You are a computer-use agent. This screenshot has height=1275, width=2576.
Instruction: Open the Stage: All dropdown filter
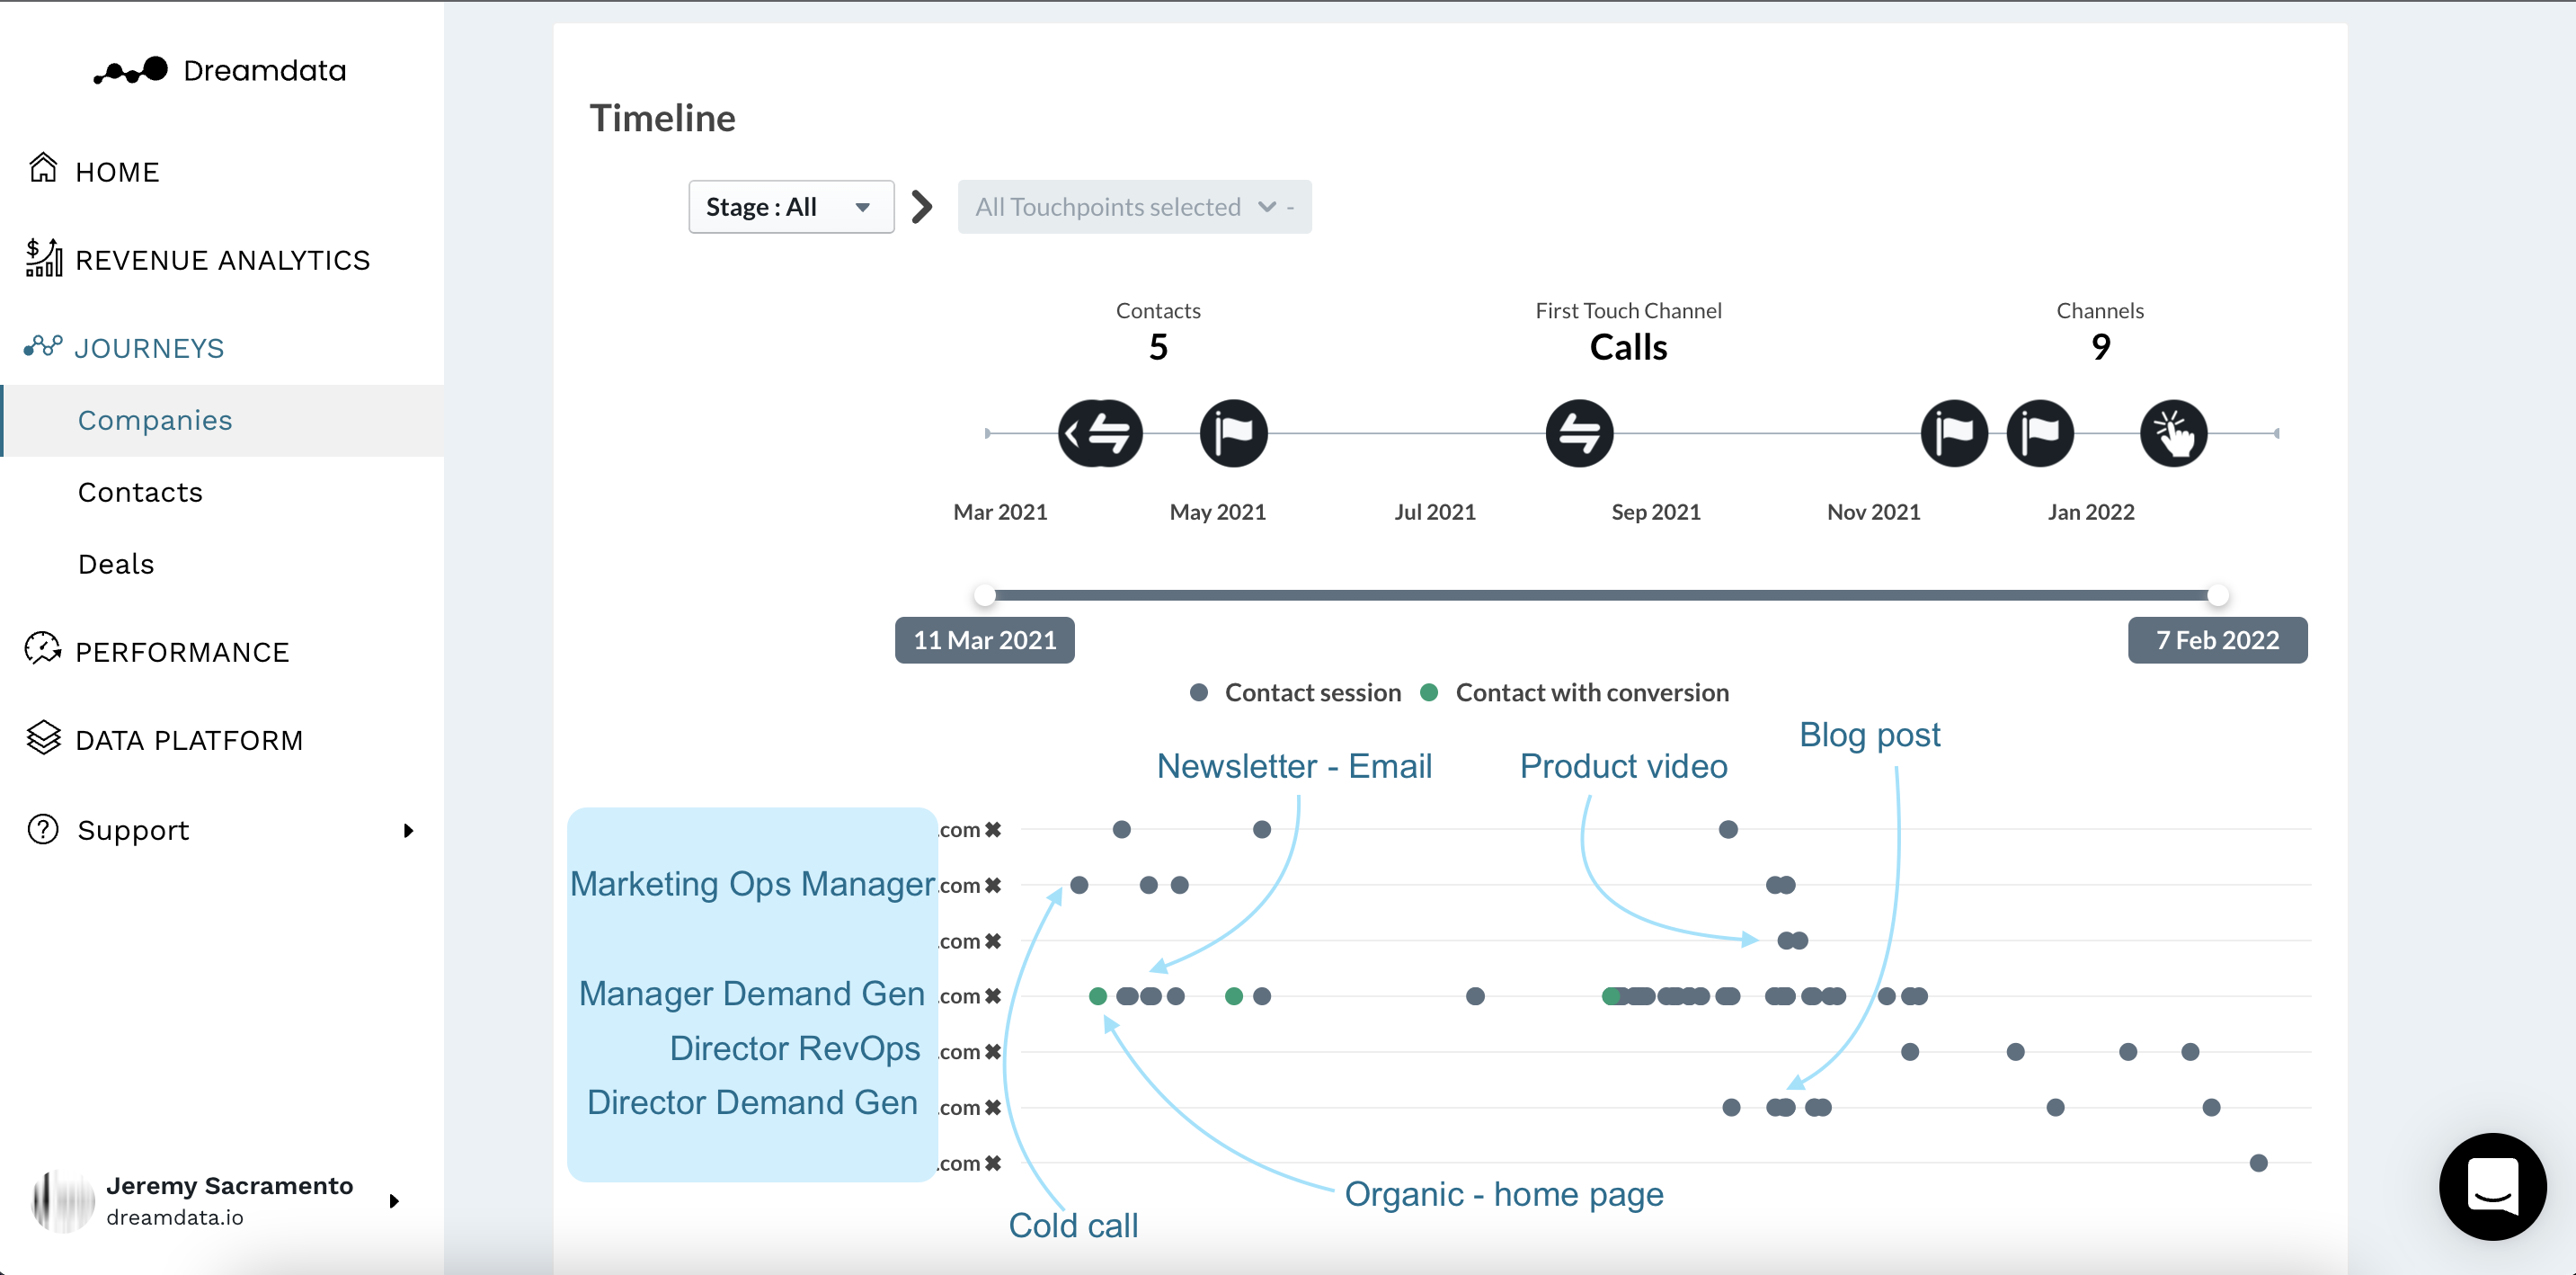coord(787,205)
